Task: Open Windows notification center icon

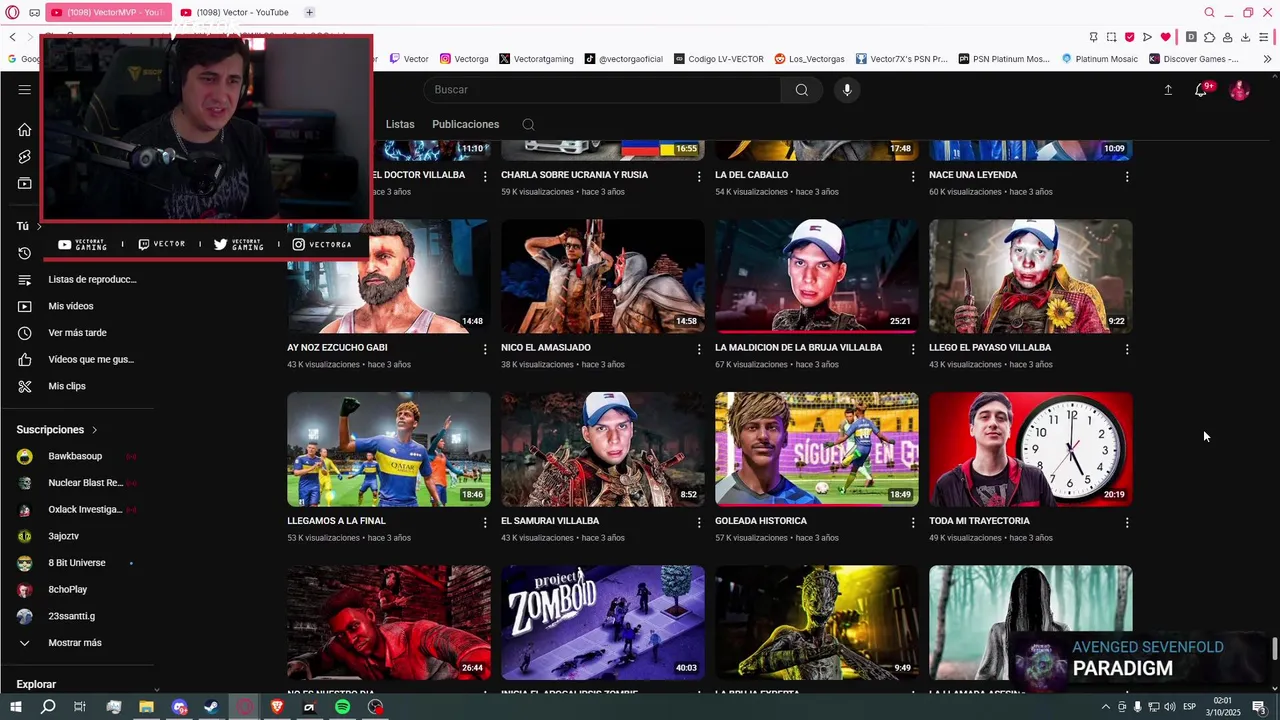Action: coord(1259,707)
